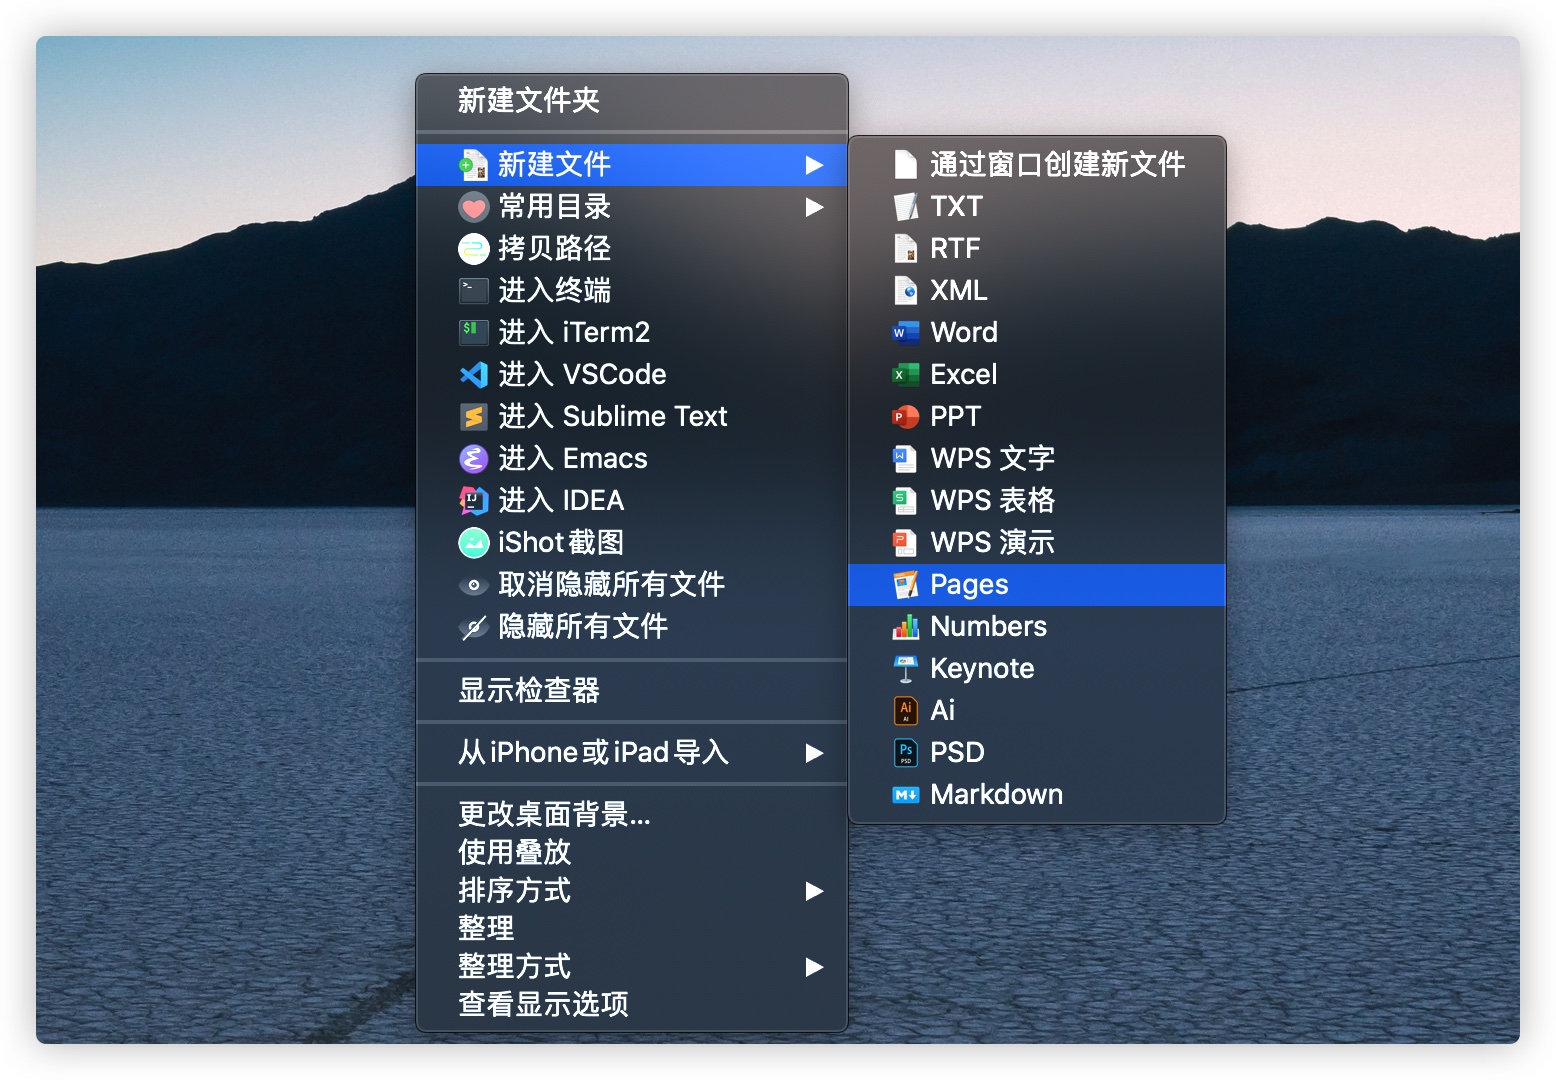Click the RTF file icon
1556x1080 pixels.
905,249
